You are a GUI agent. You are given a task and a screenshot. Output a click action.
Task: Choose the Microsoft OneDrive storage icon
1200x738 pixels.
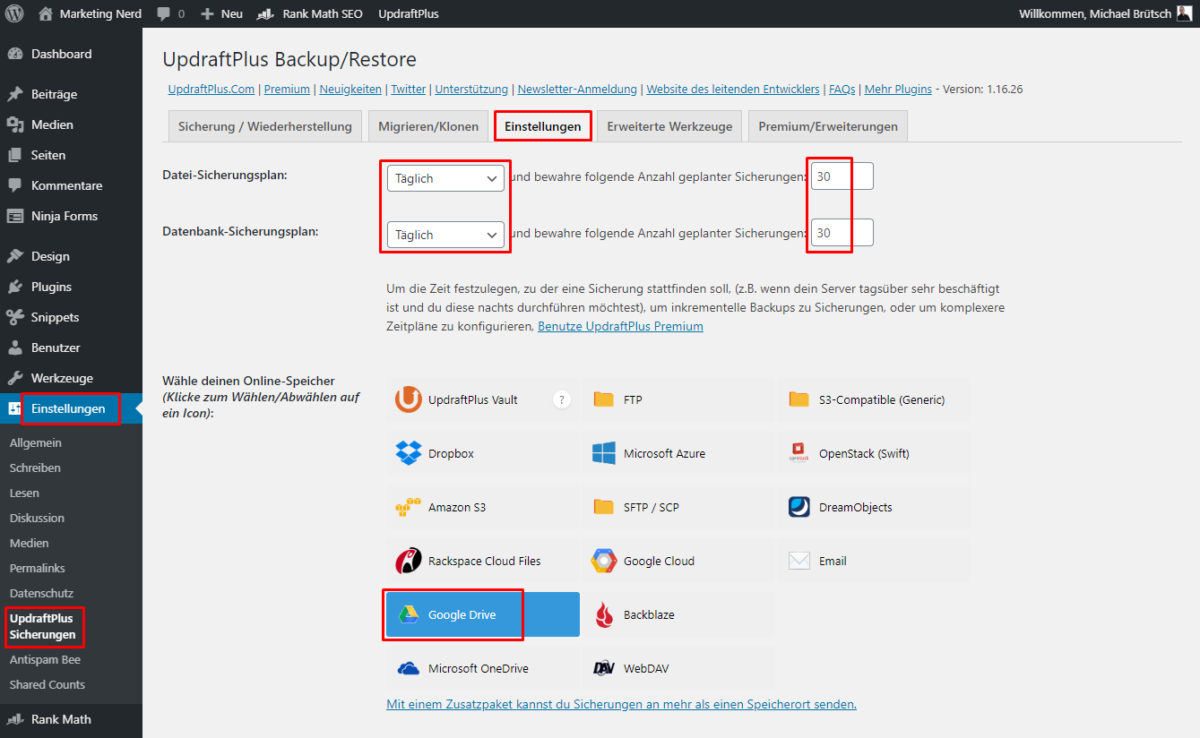click(409, 668)
